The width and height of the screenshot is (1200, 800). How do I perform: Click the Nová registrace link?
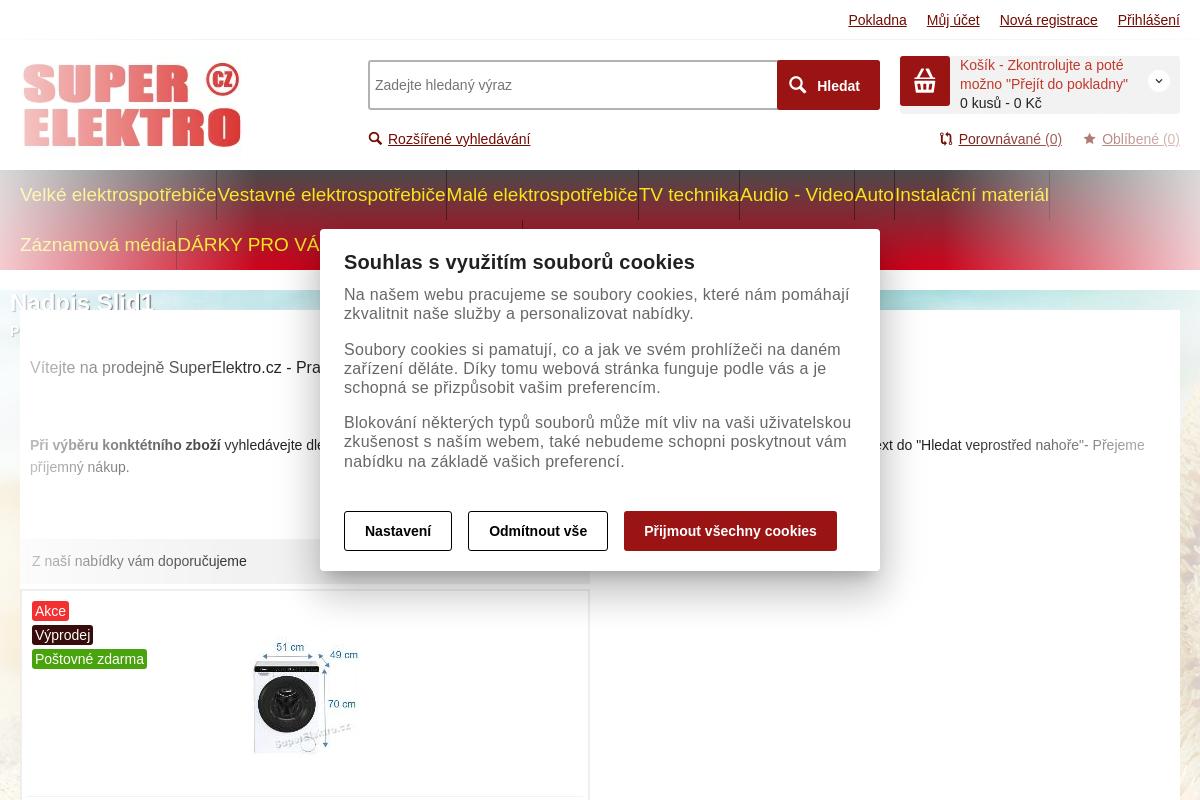[1048, 20]
